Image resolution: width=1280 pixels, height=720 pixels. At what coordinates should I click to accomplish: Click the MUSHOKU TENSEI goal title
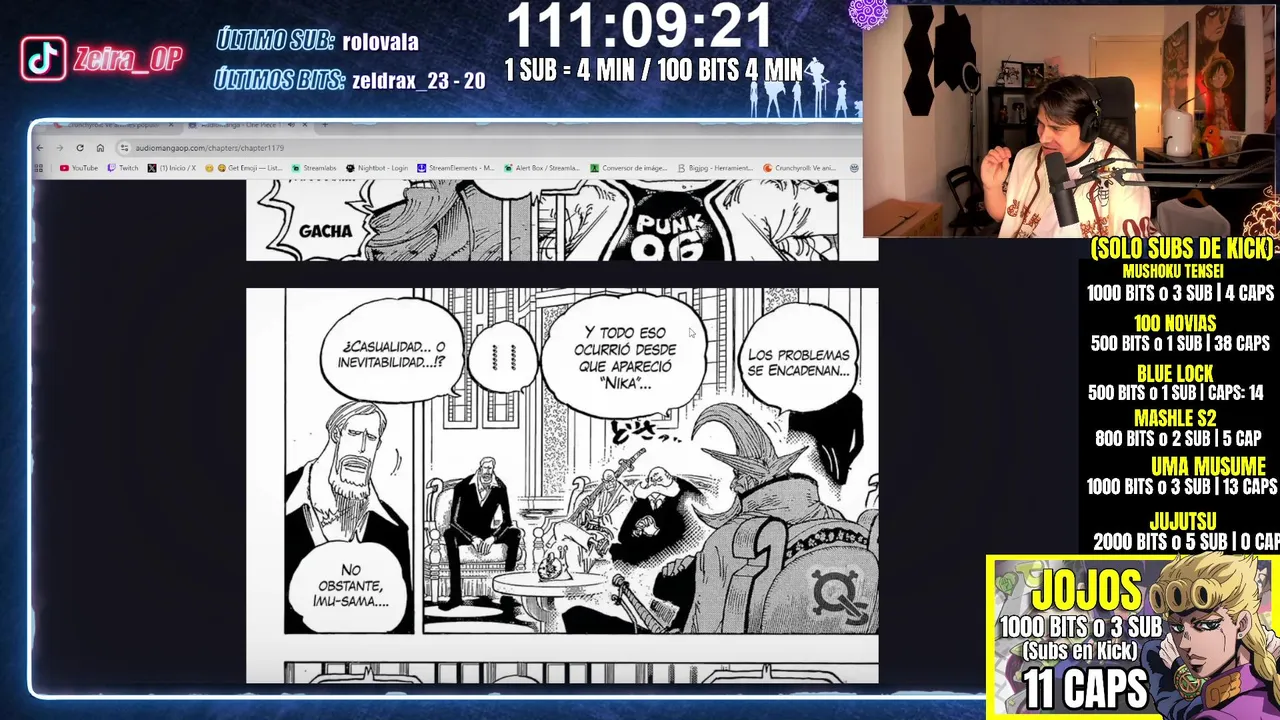(1173, 271)
